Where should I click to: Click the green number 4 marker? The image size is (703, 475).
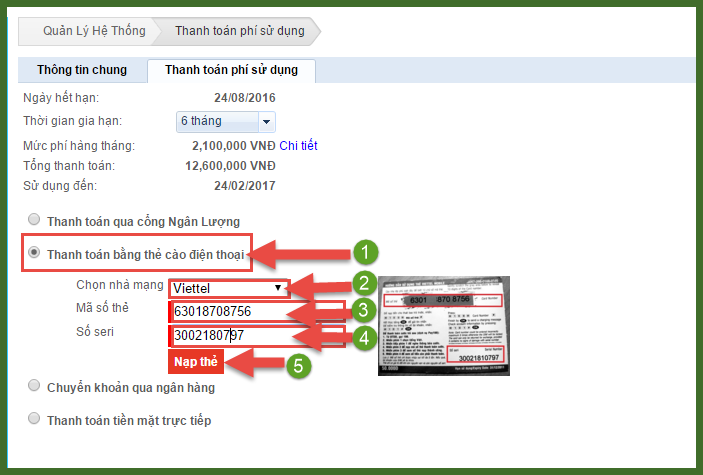(x=366, y=337)
